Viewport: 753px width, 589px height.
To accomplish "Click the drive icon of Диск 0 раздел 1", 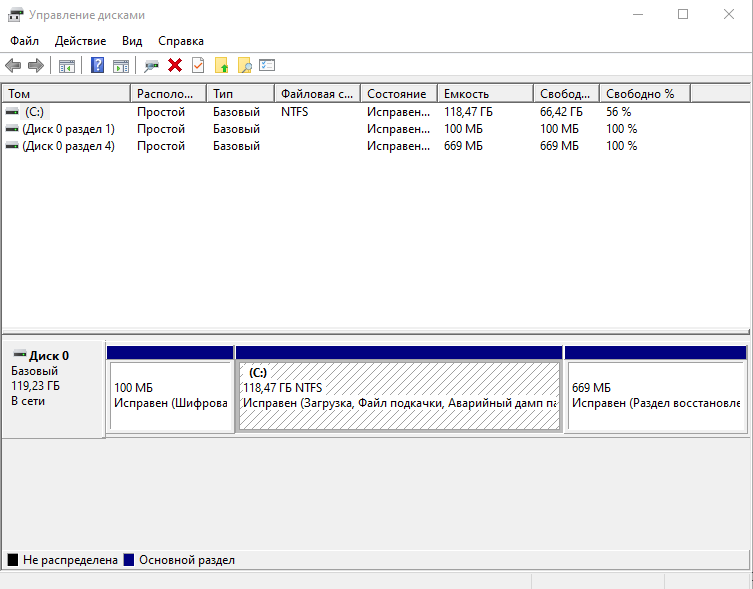I will coord(12,129).
